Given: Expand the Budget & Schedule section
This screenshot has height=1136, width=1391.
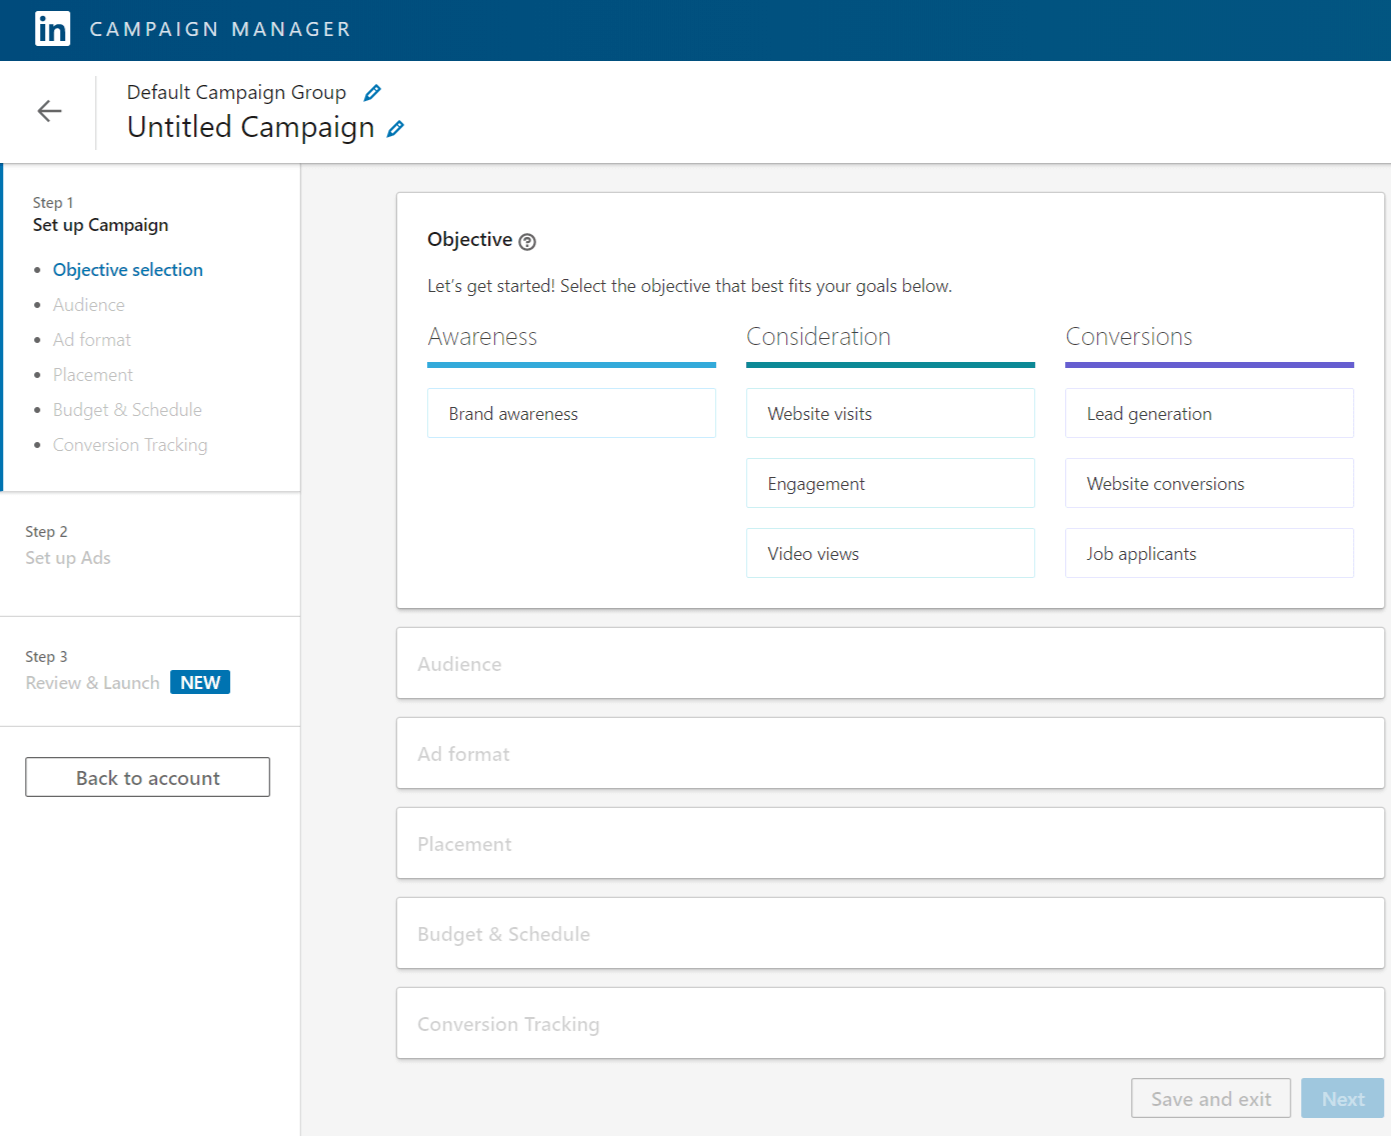Looking at the screenshot, I should pyautogui.click(x=890, y=933).
